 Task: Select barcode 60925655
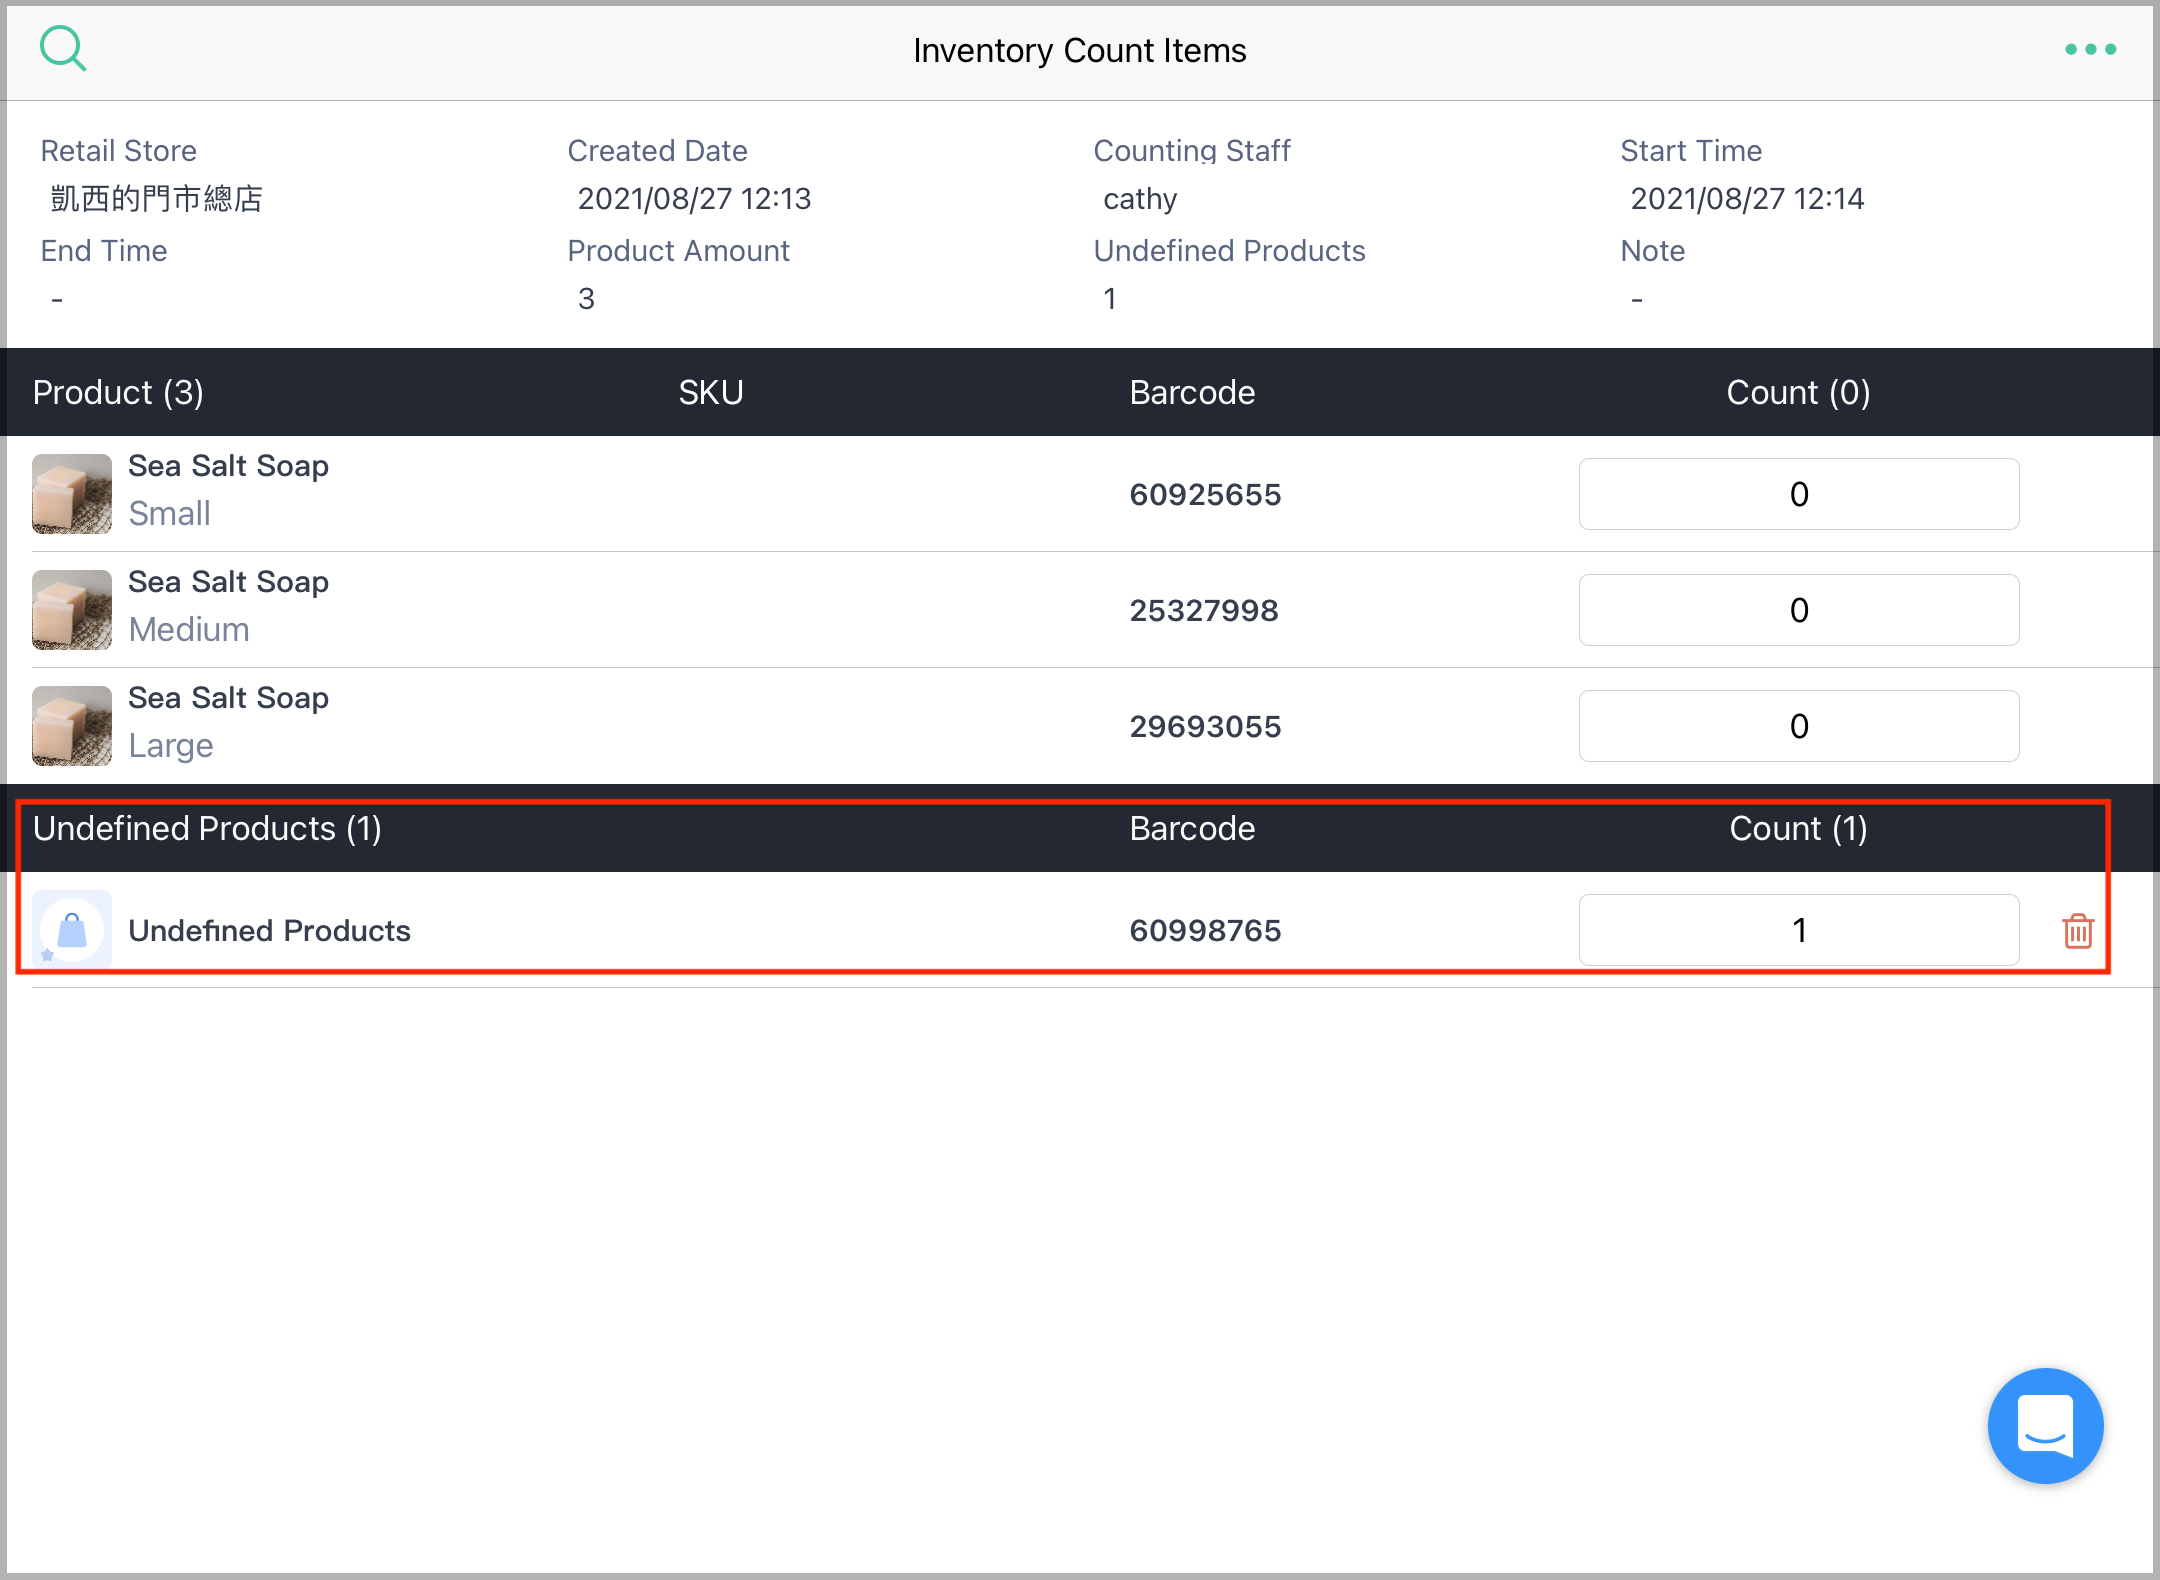(x=1205, y=494)
